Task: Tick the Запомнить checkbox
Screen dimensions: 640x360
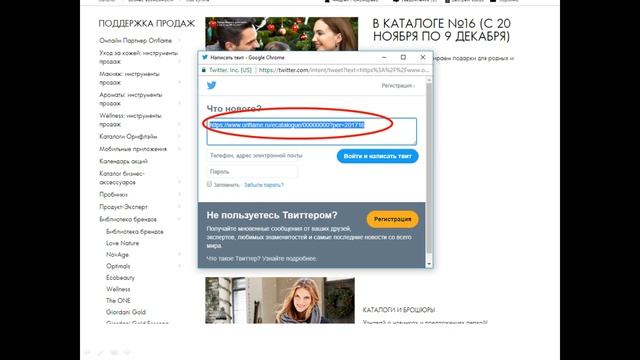Action: point(209,184)
